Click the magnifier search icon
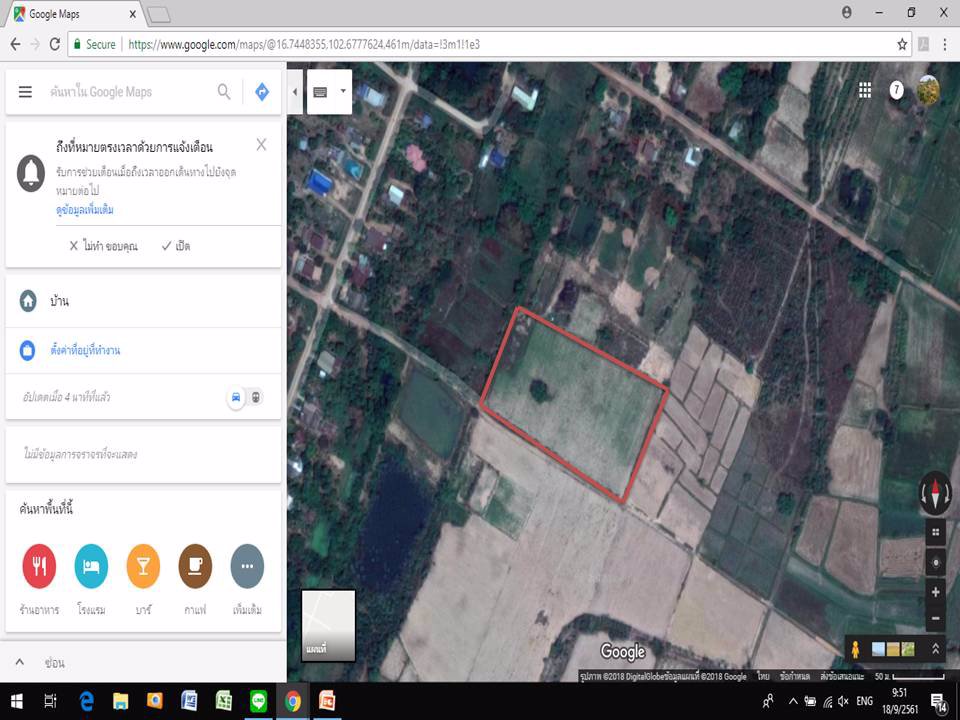 click(x=224, y=92)
